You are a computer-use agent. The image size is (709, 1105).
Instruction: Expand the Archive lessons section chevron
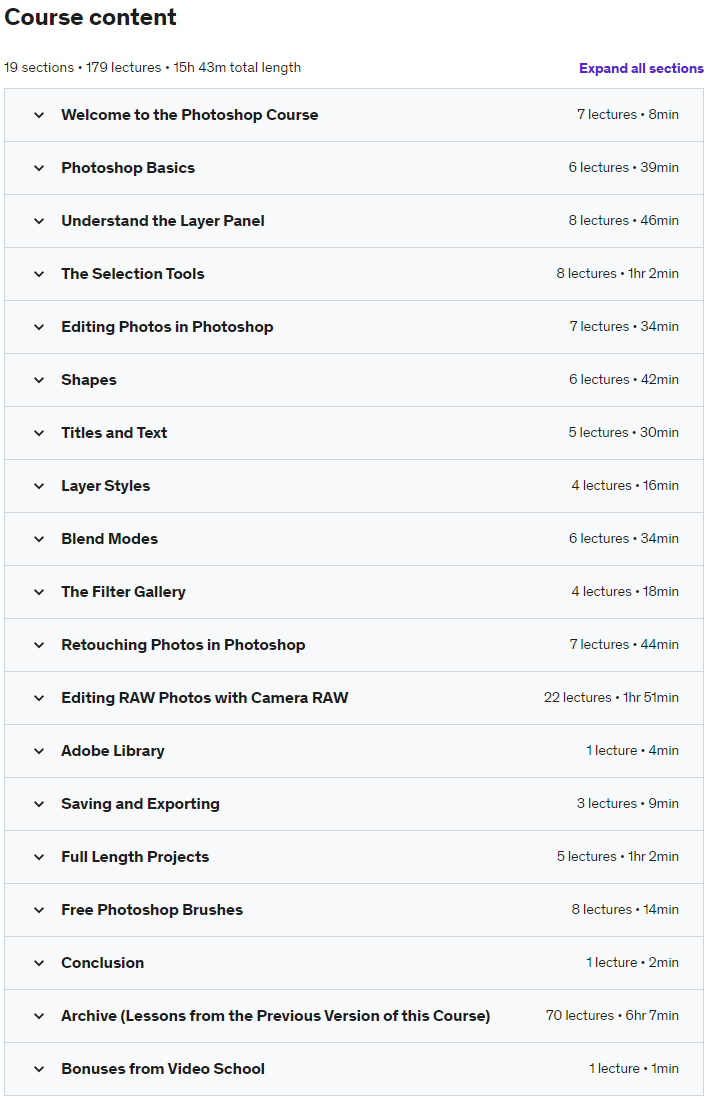[39, 1016]
